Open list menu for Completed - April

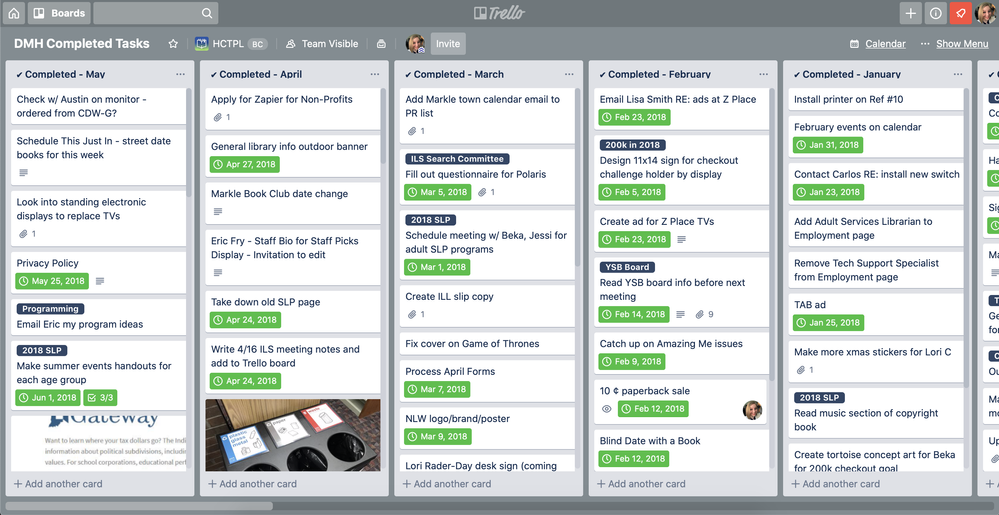[x=375, y=74]
